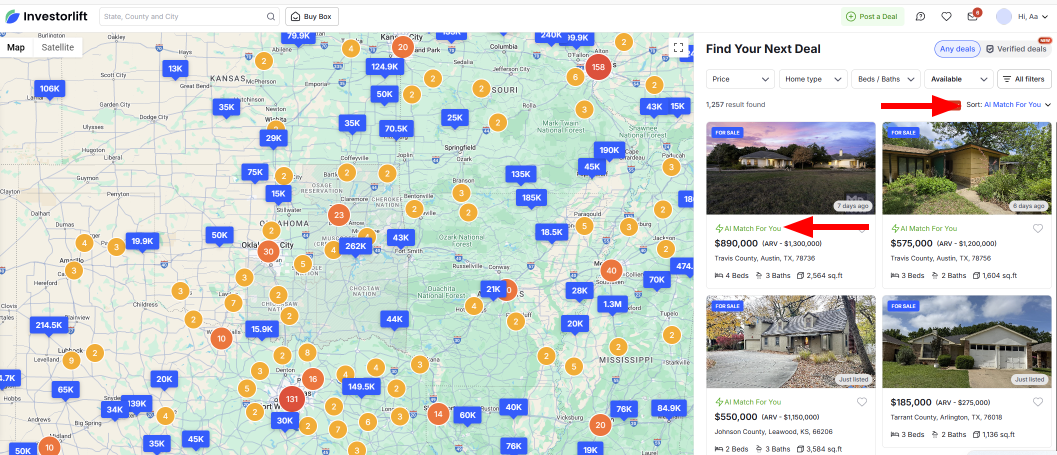Switch to Verified deals
This screenshot has height=455, width=1057.
point(1016,49)
